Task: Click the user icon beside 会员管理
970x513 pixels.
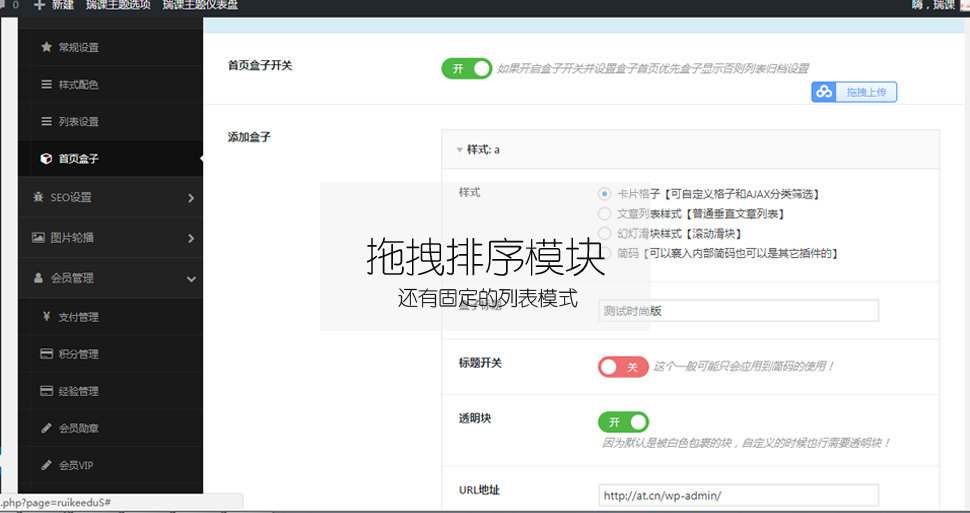Action: (x=38, y=278)
